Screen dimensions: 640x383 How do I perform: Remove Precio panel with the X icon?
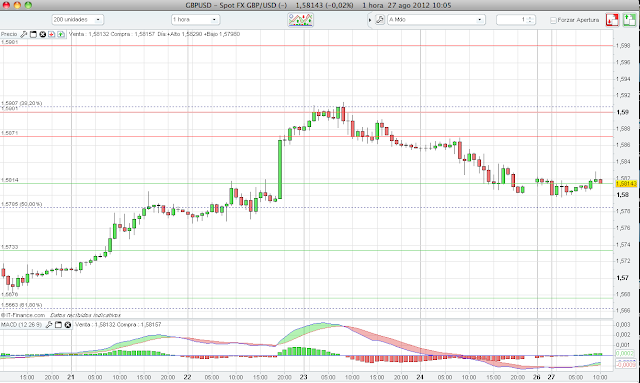click(42, 34)
